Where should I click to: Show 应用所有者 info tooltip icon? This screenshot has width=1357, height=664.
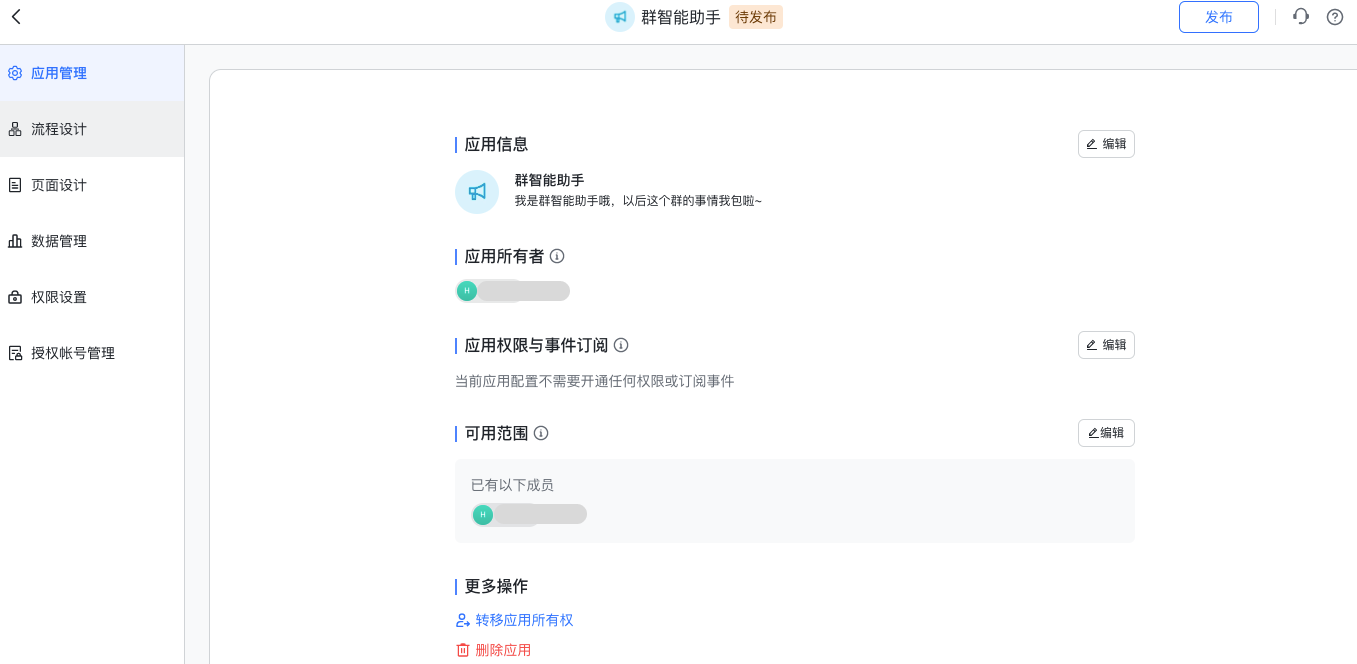(558, 256)
